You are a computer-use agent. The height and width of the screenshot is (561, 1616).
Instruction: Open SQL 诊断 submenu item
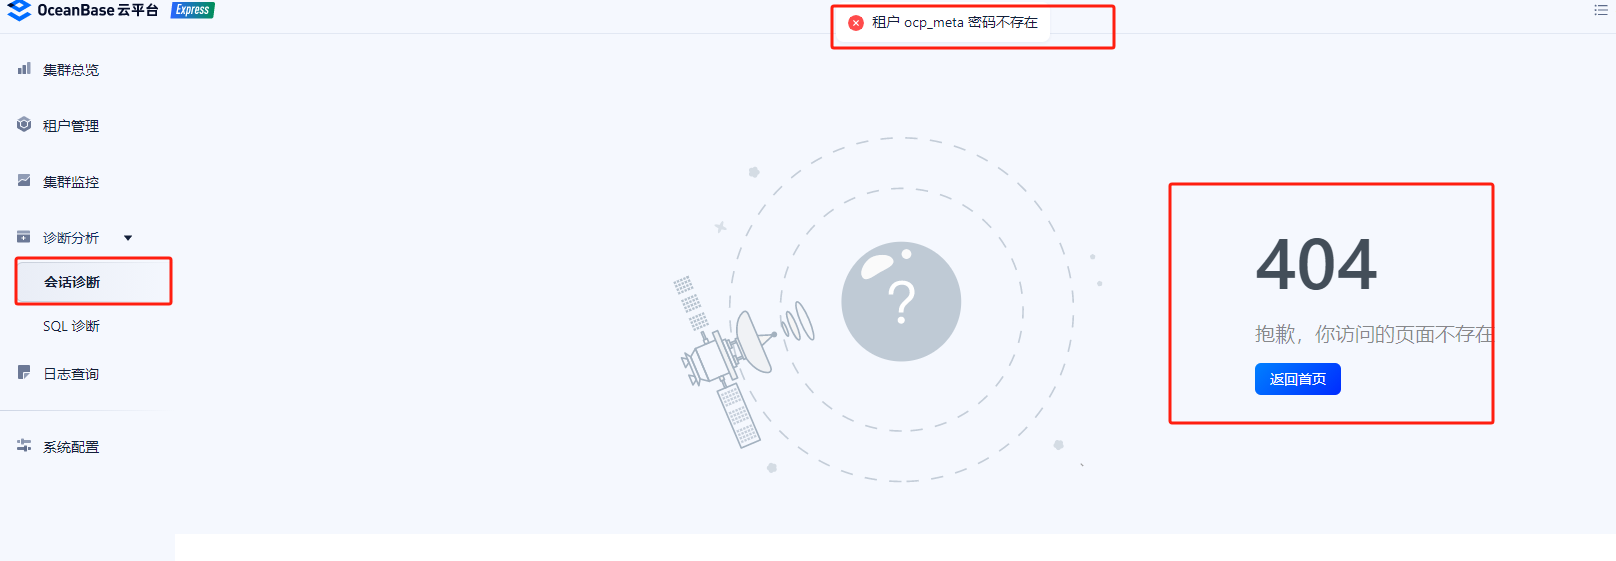[x=71, y=326]
